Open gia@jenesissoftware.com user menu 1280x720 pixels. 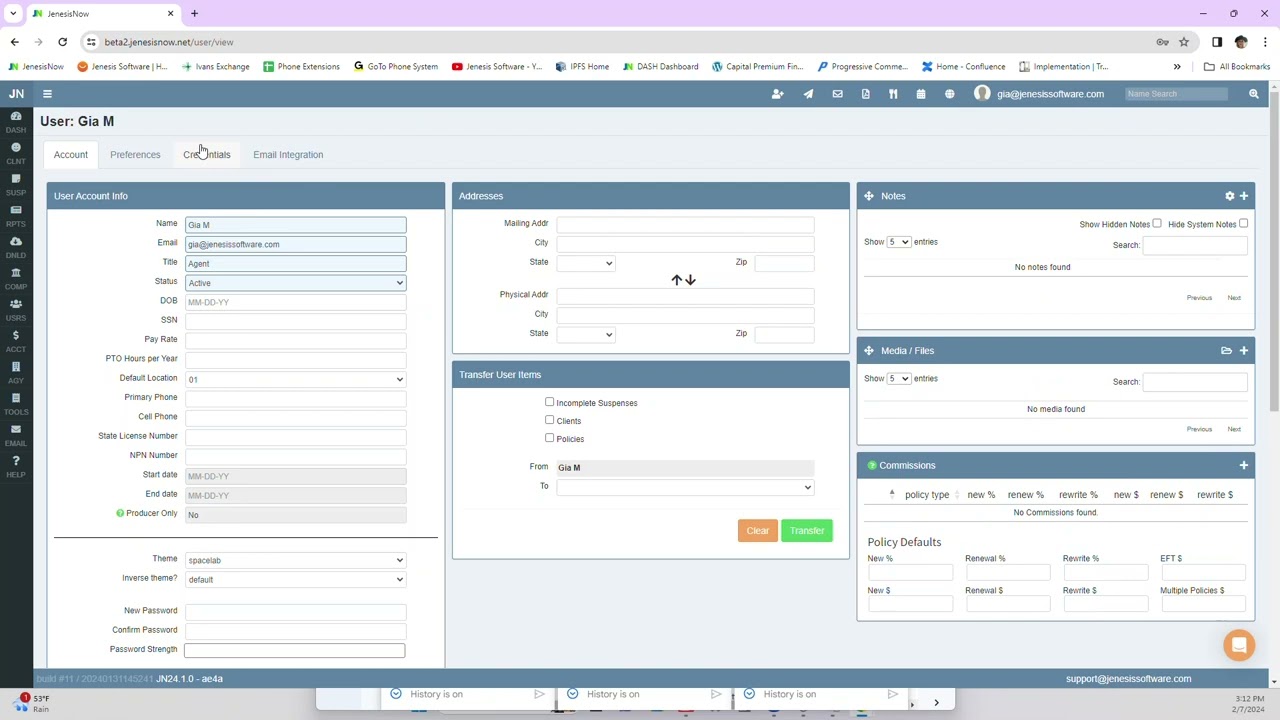(1039, 94)
